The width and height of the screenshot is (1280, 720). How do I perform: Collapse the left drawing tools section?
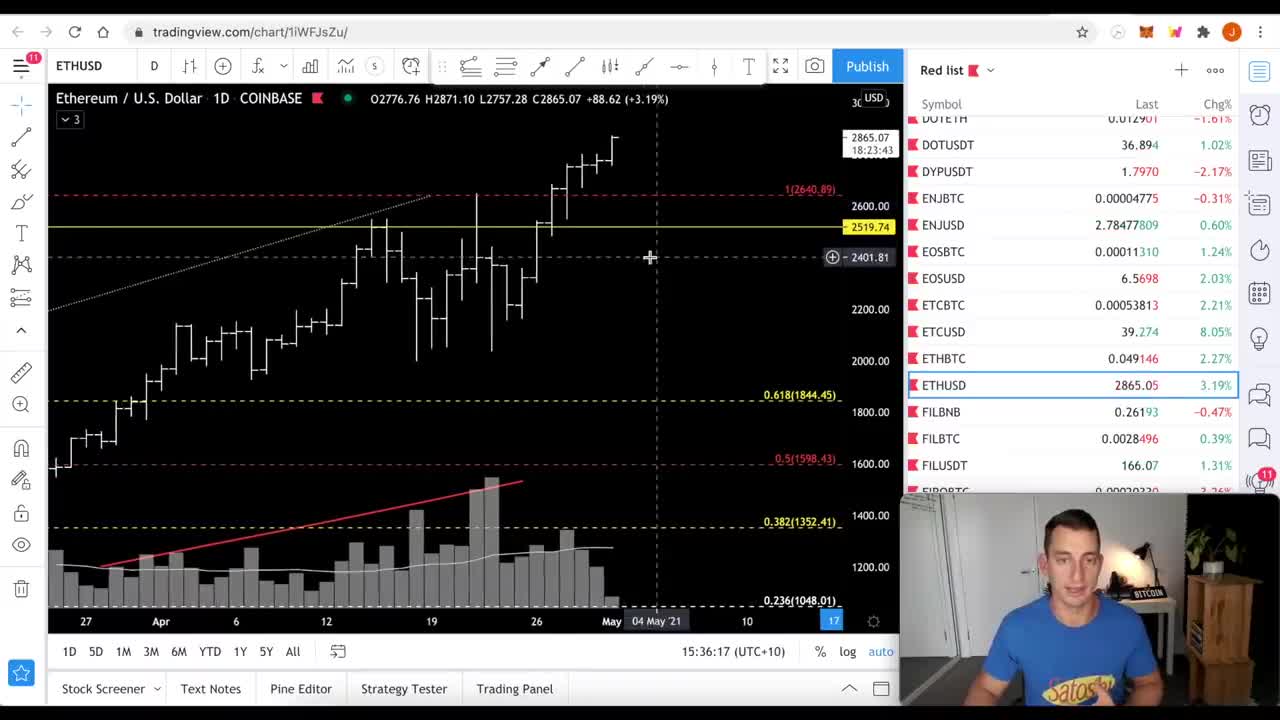pyautogui.click(x=21, y=330)
